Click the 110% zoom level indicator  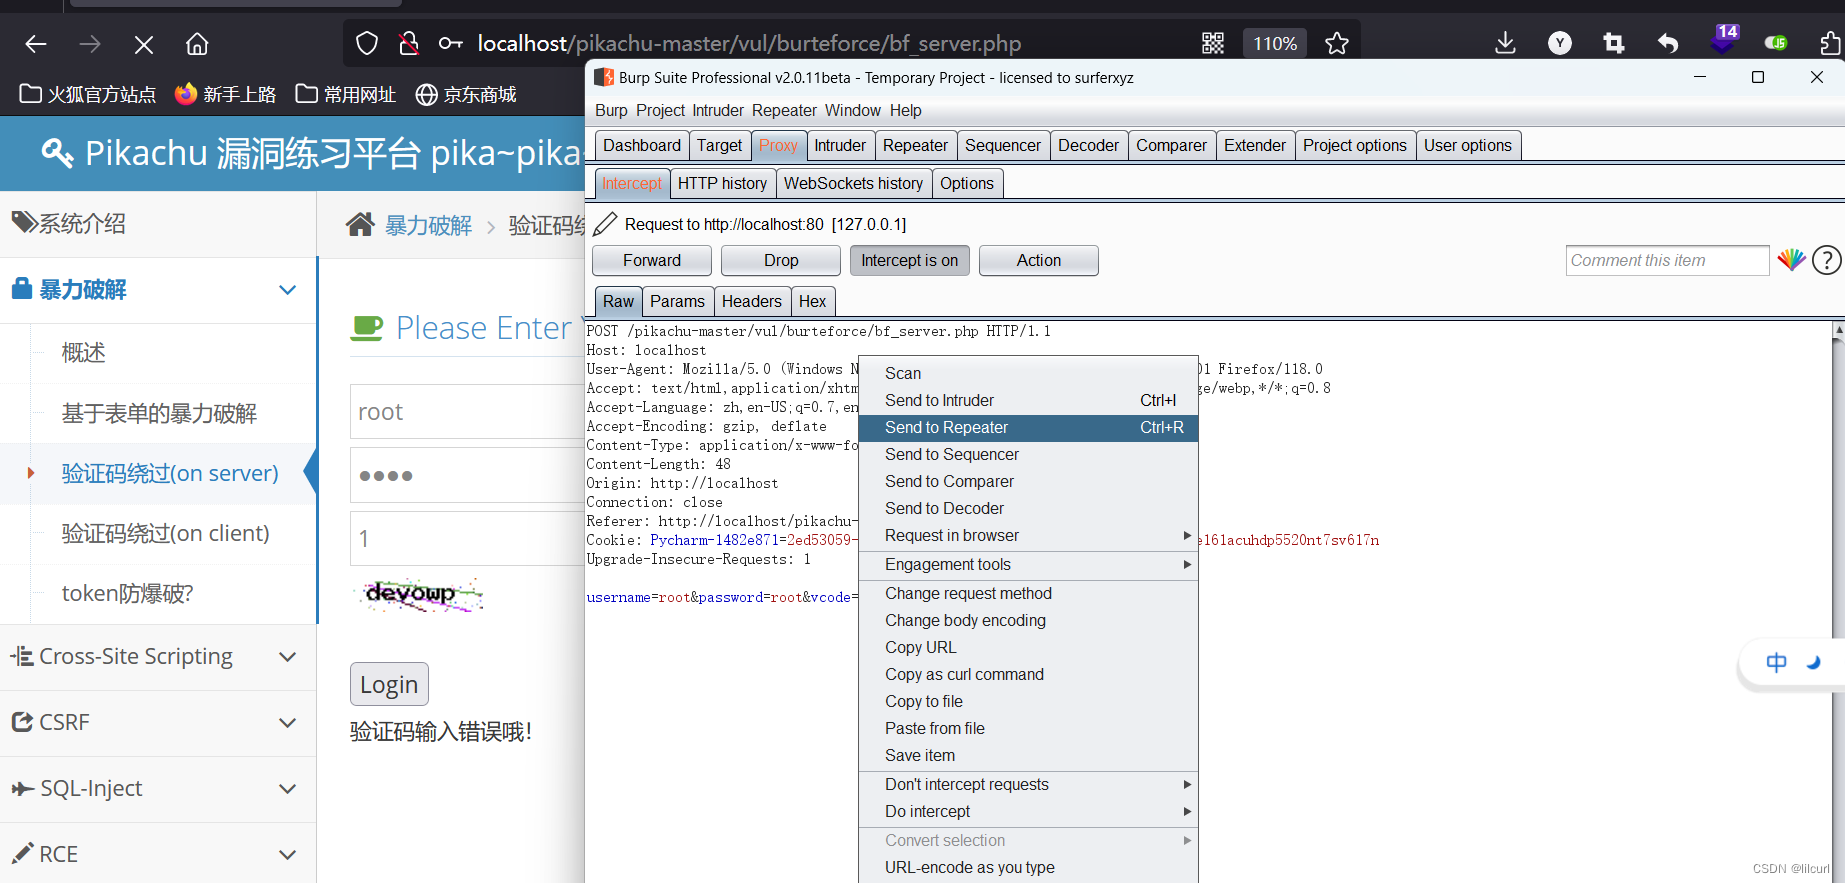pos(1275,43)
